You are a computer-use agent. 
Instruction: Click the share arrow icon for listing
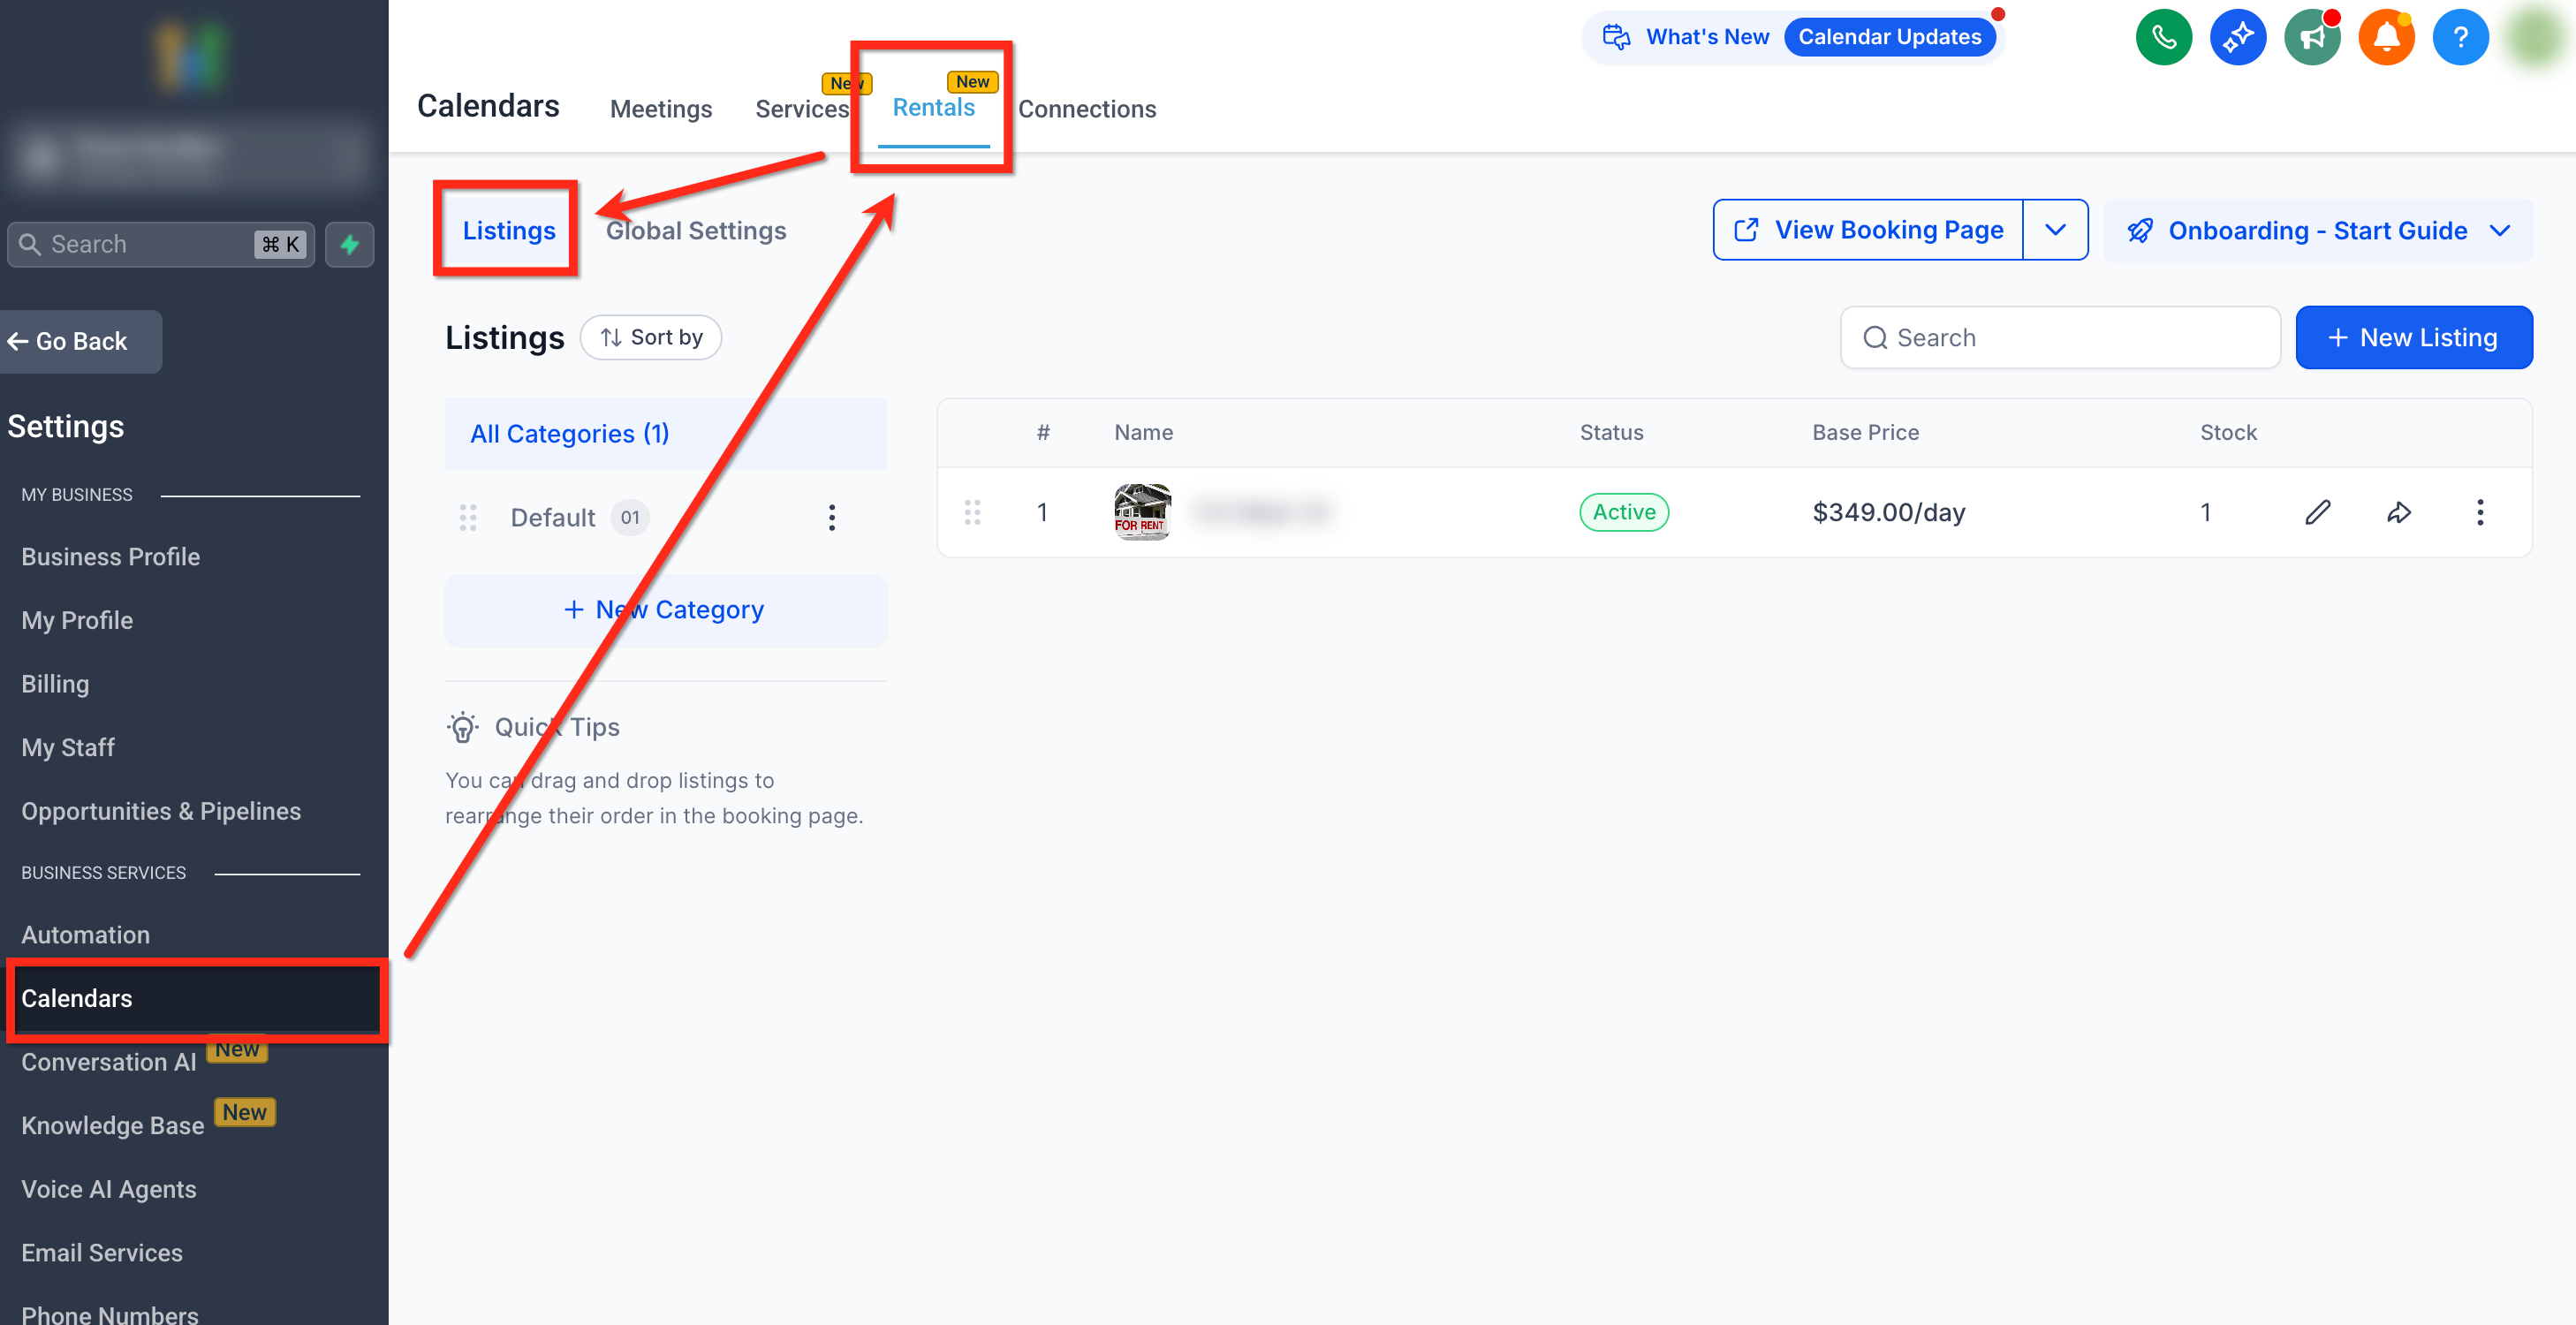point(2399,513)
